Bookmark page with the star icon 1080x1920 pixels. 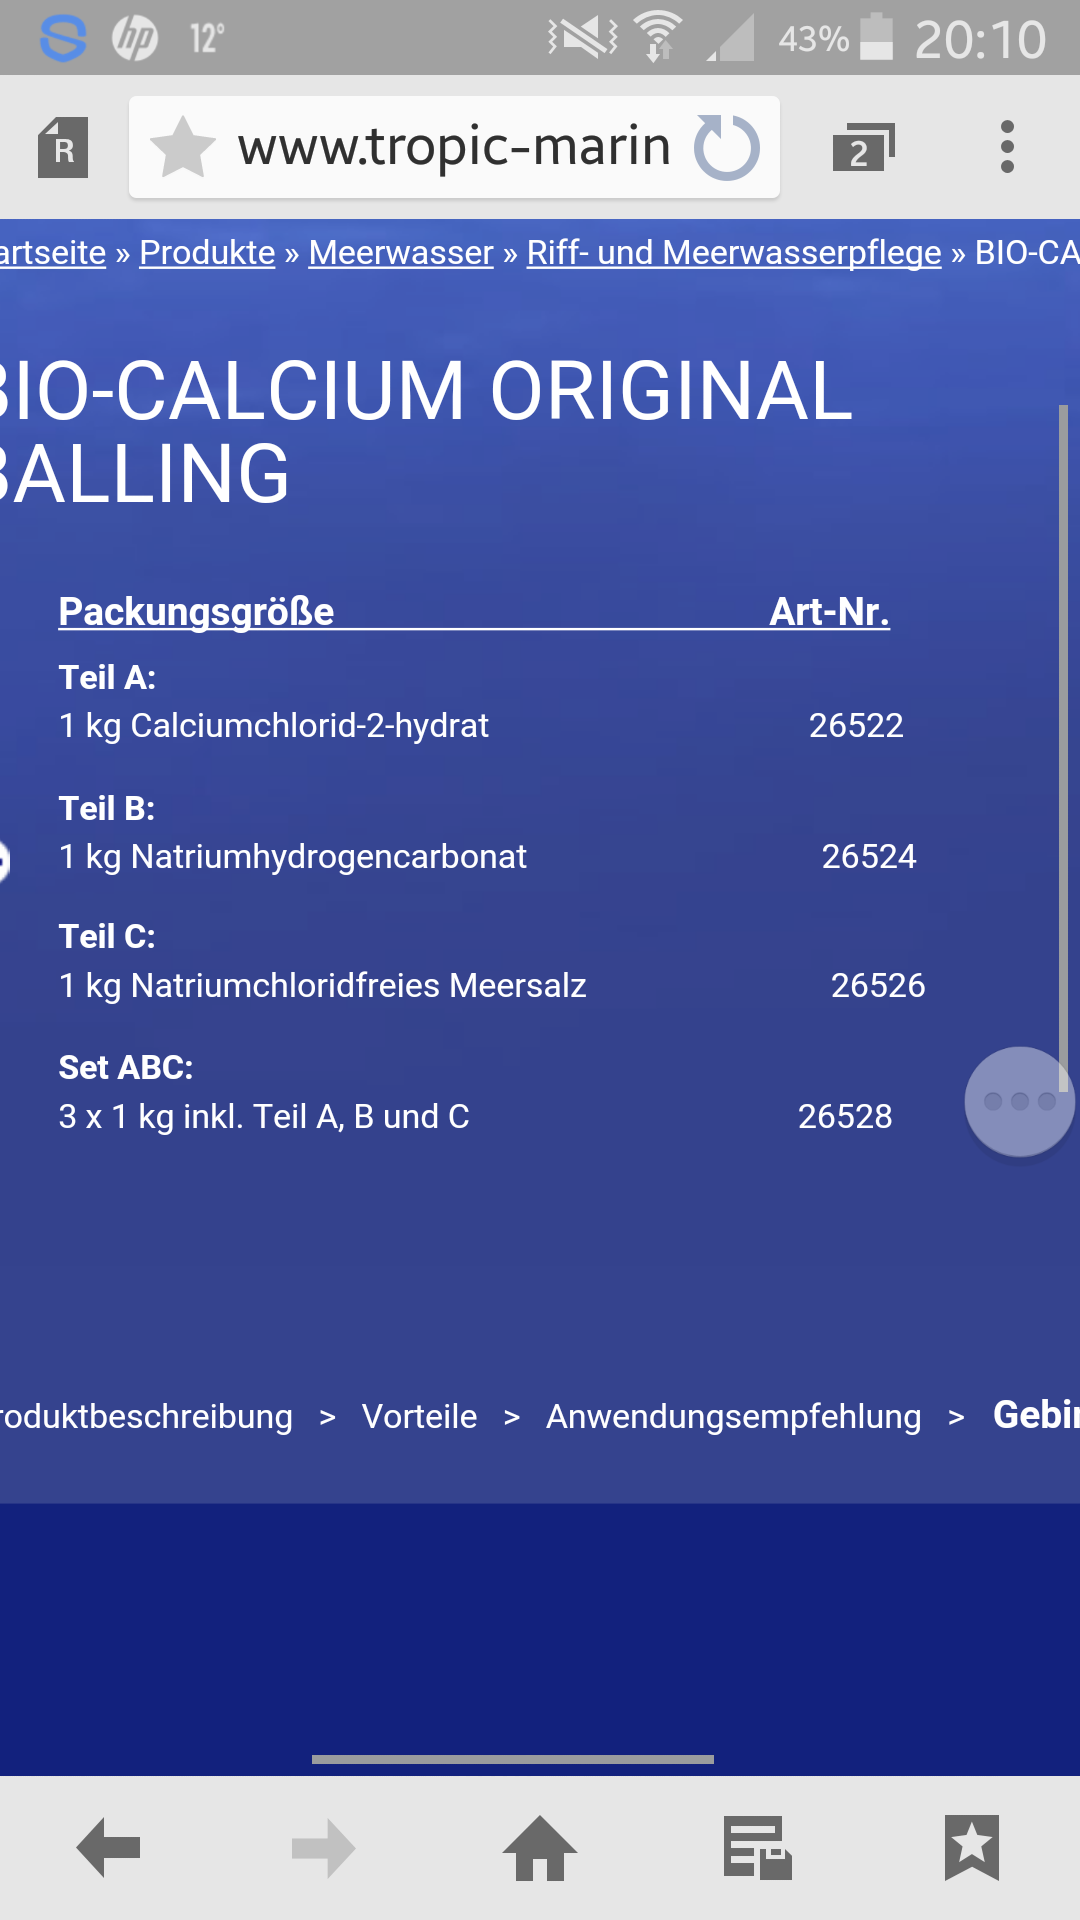(183, 148)
